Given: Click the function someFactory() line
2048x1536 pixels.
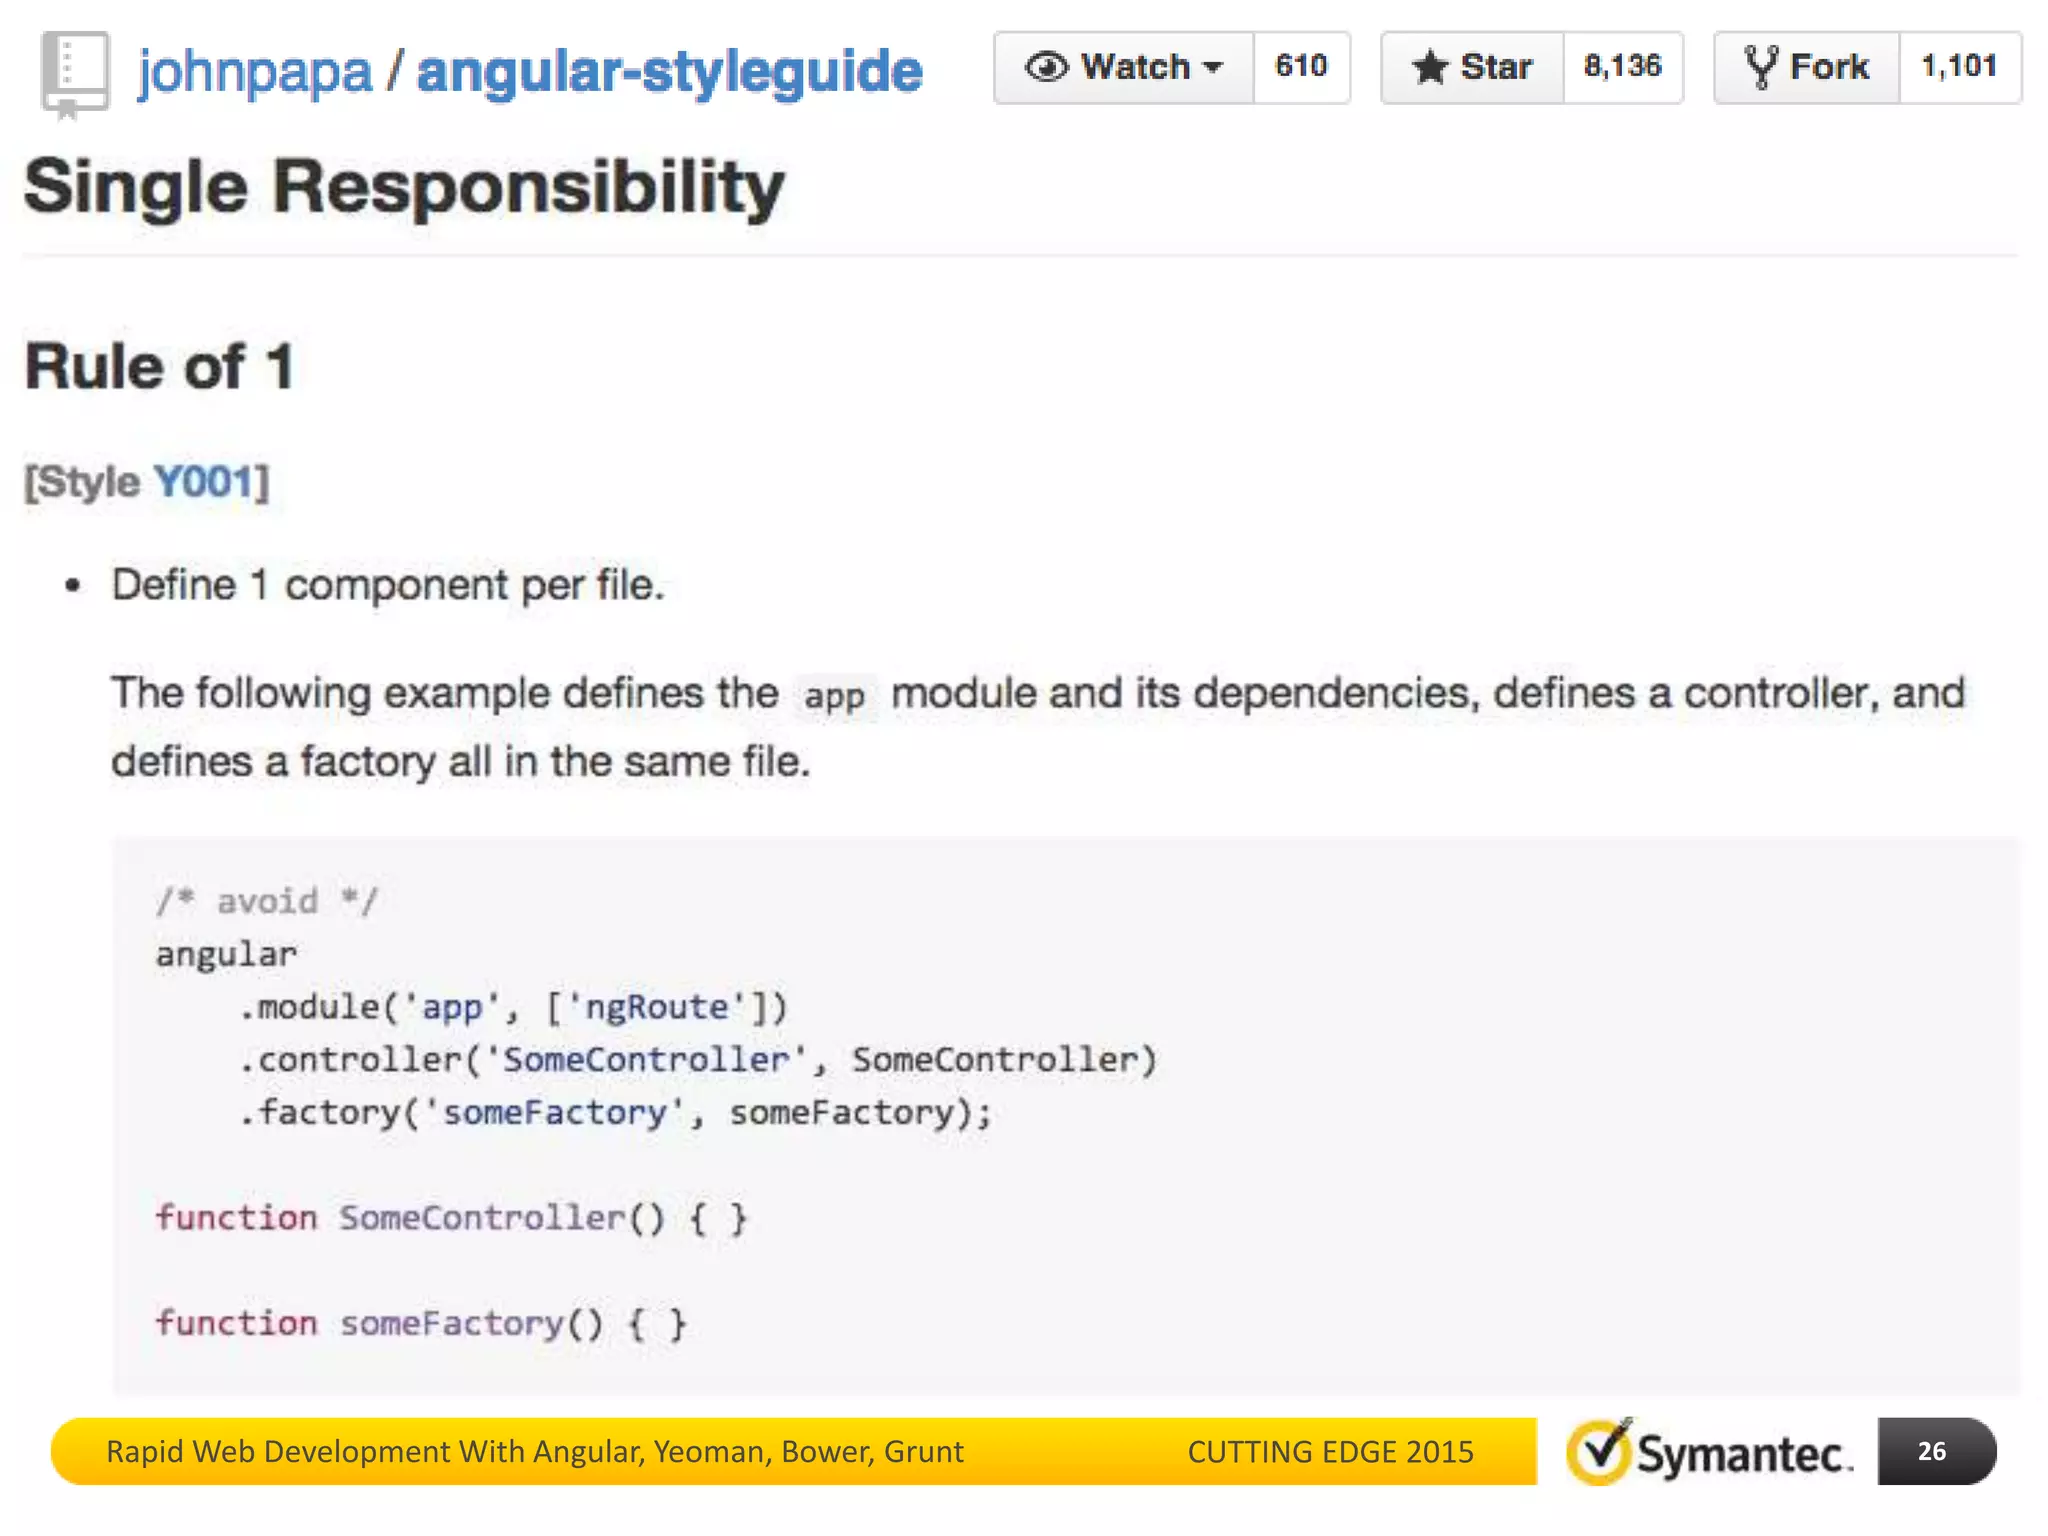Looking at the screenshot, I should (x=421, y=1324).
